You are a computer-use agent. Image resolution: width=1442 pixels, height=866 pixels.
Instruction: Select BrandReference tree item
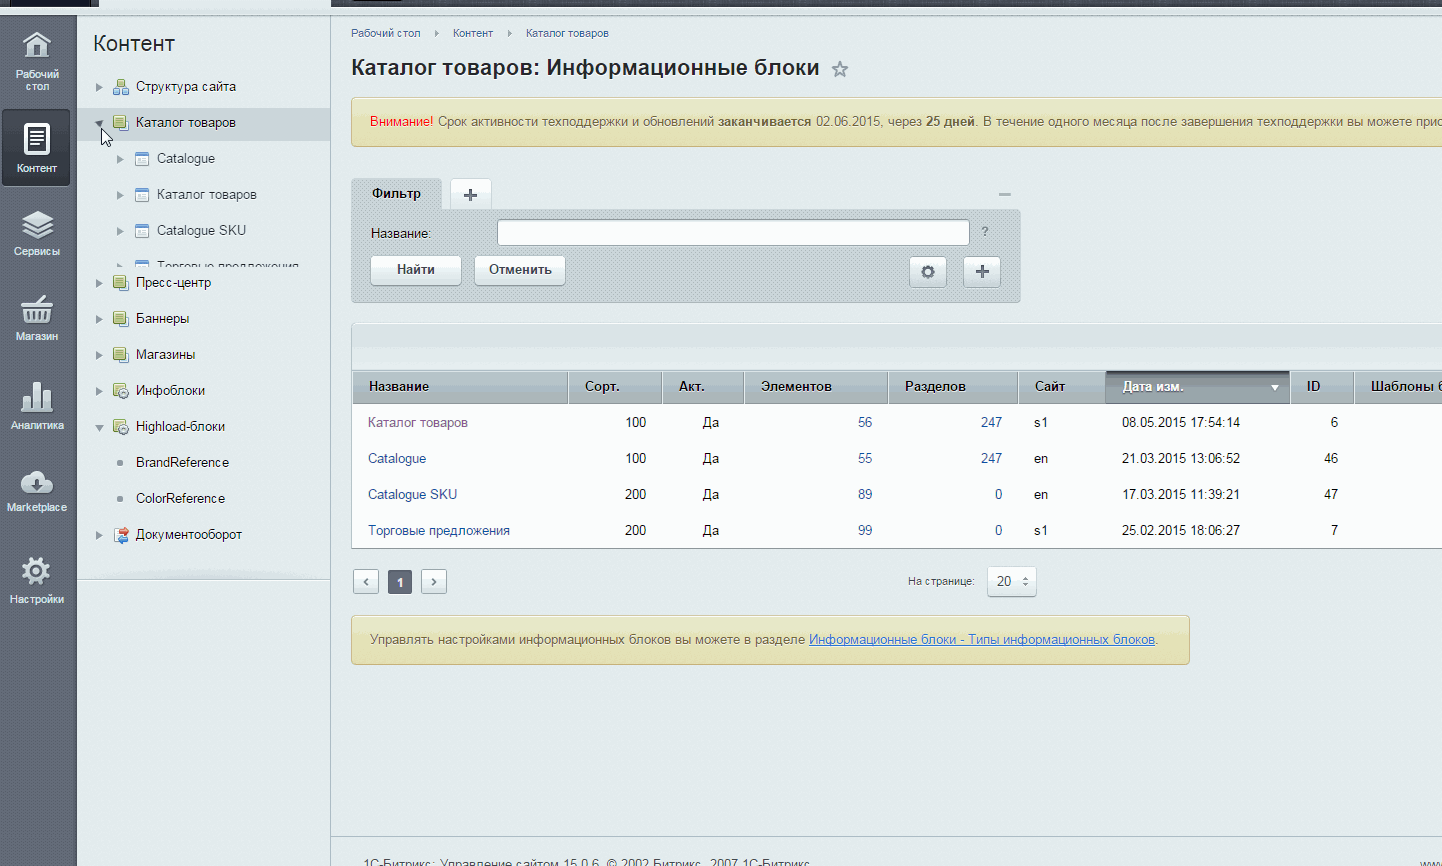point(182,463)
